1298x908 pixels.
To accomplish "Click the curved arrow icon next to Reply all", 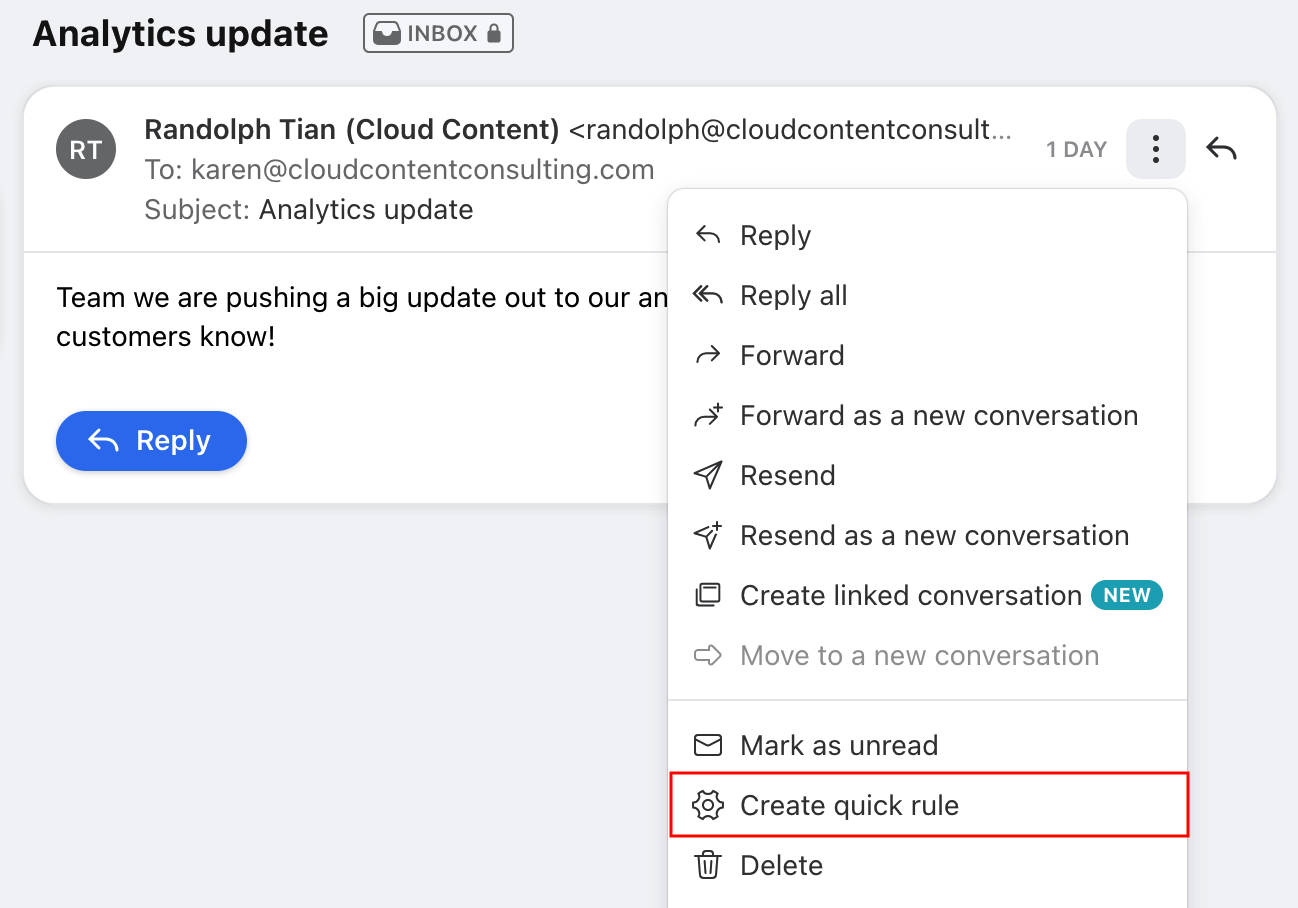I will tap(708, 294).
